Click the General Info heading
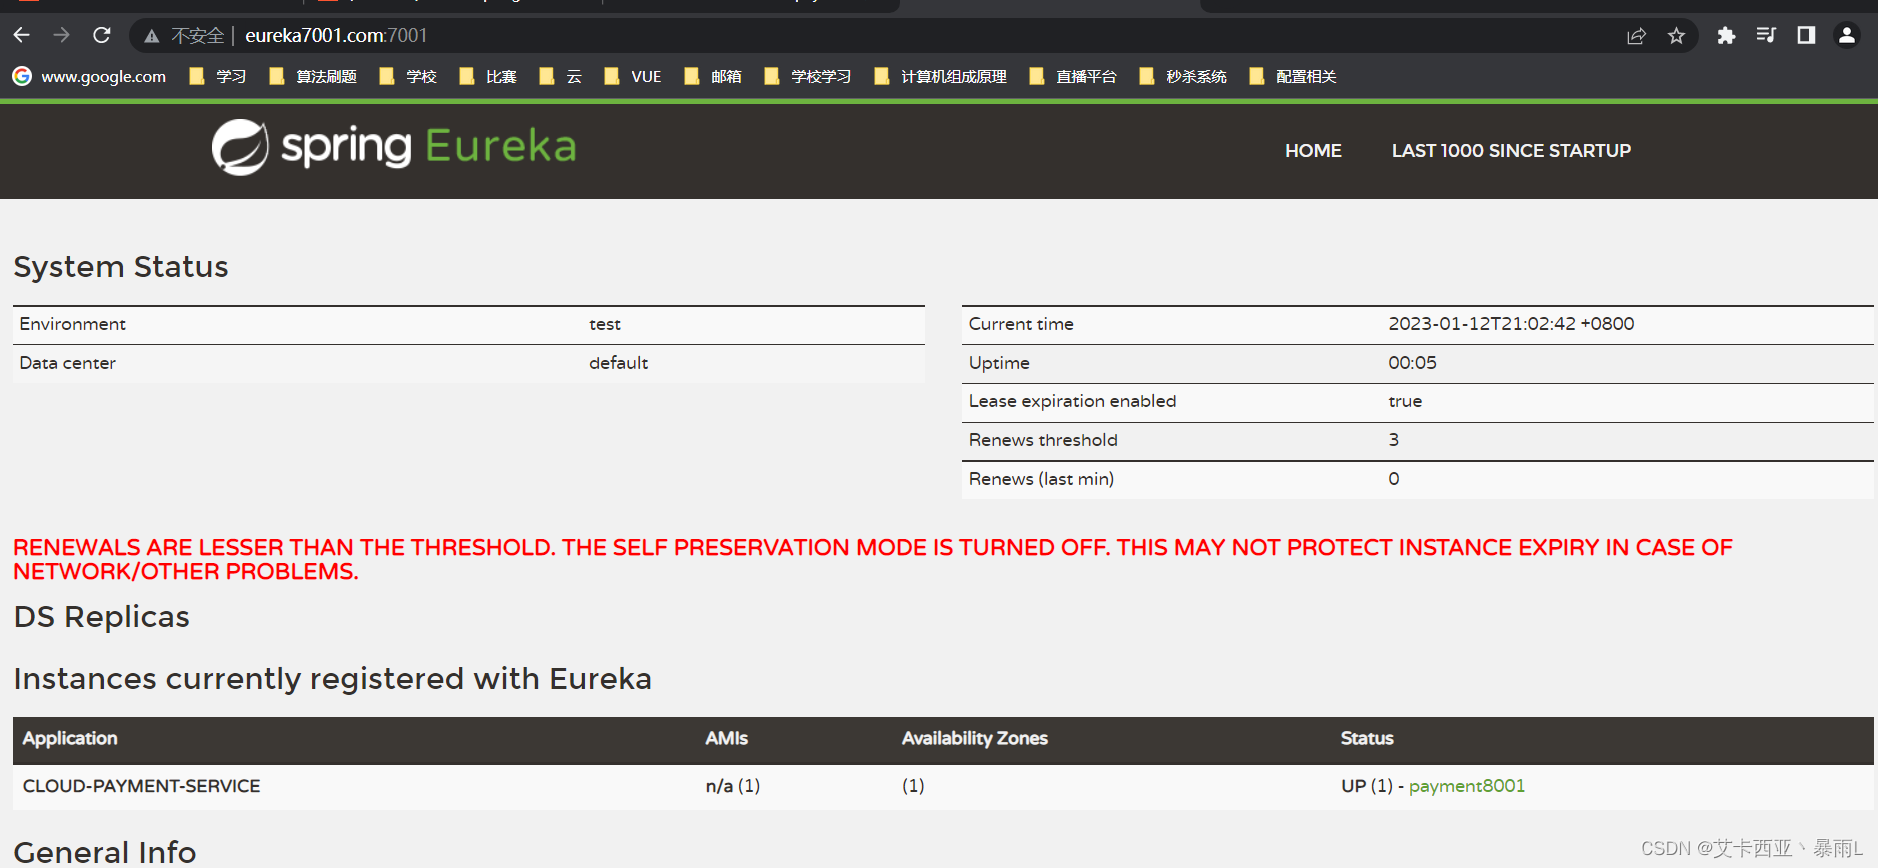The image size is (1878, 868). tap(105, 852)
